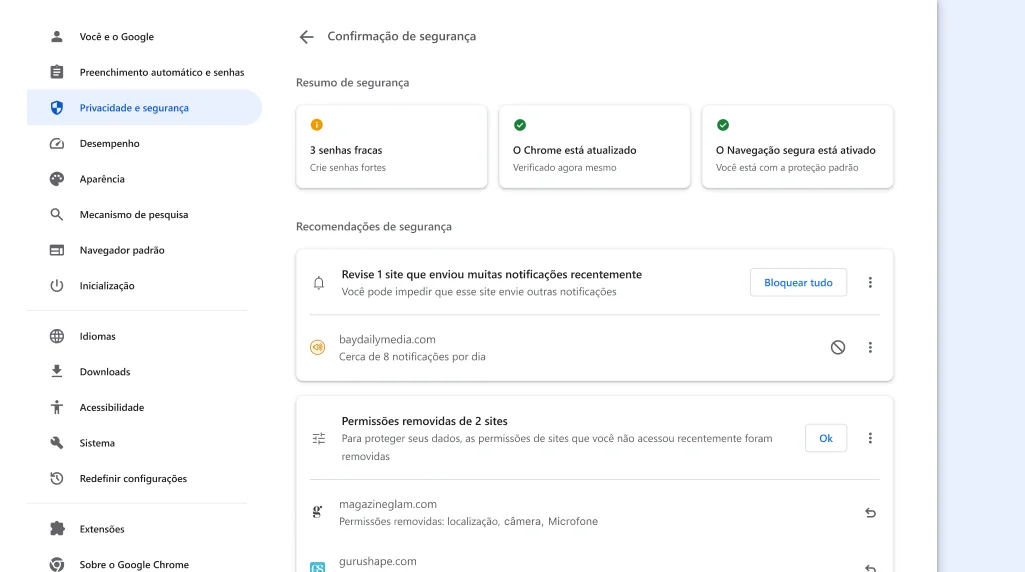Go back using the arrow beside Confirmação de segurança

click(306, 37)
